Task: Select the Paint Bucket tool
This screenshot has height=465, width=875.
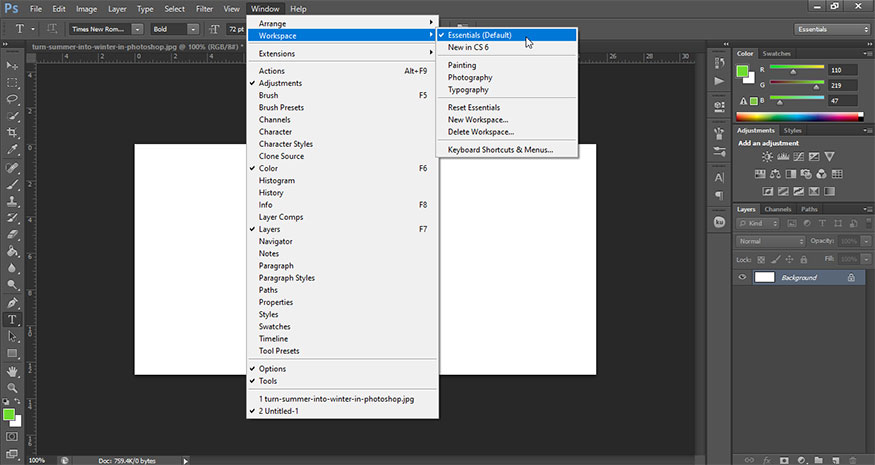Action: pyautogui.click(x=12, y=251)
